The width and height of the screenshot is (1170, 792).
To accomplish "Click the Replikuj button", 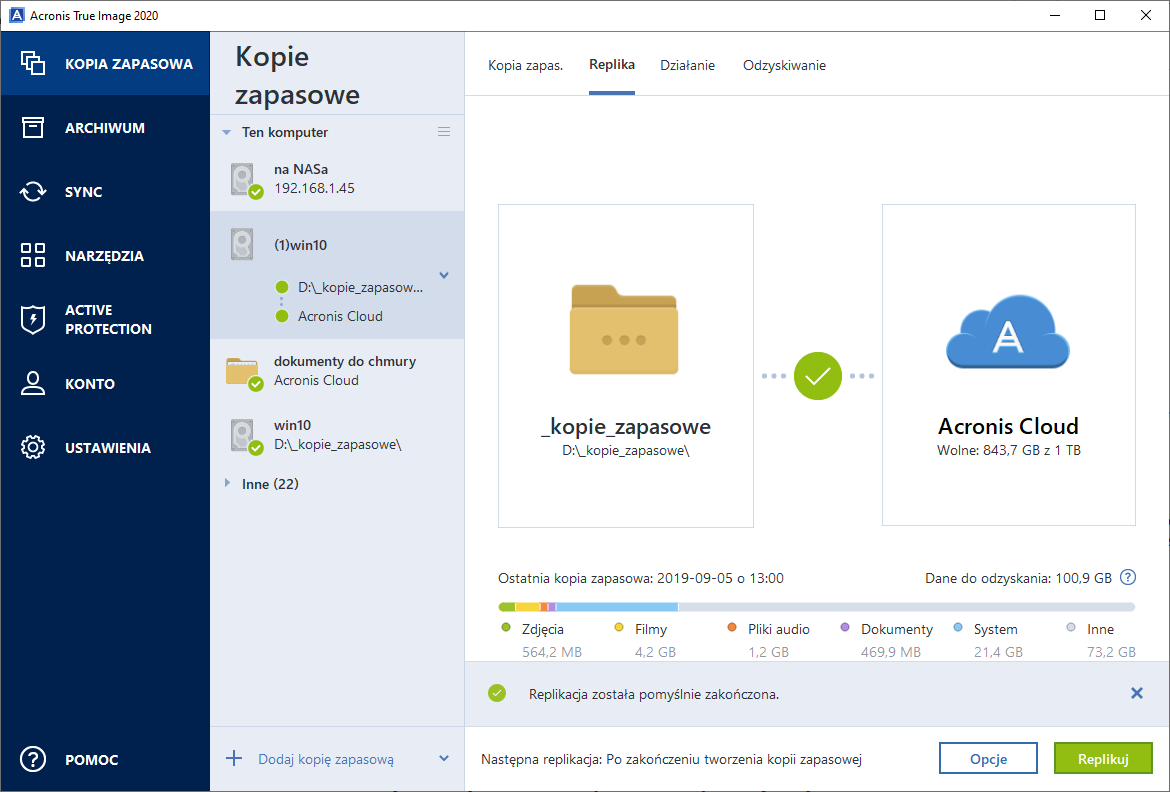I will [x=1103, y=759].
